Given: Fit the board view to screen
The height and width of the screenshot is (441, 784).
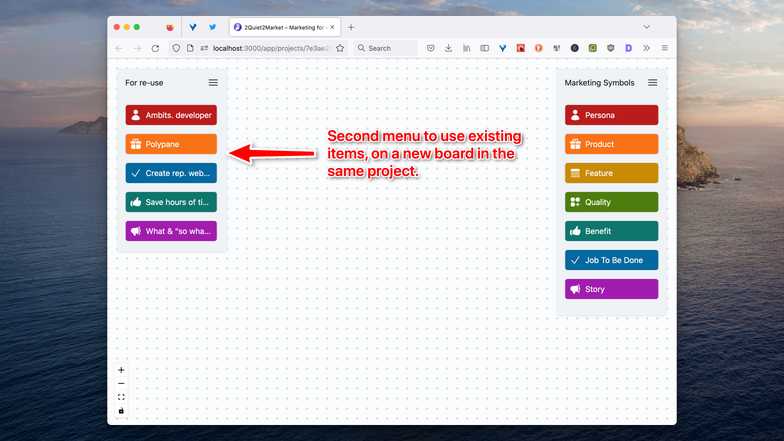Looking at the screenshot, I should coord(121,397).
